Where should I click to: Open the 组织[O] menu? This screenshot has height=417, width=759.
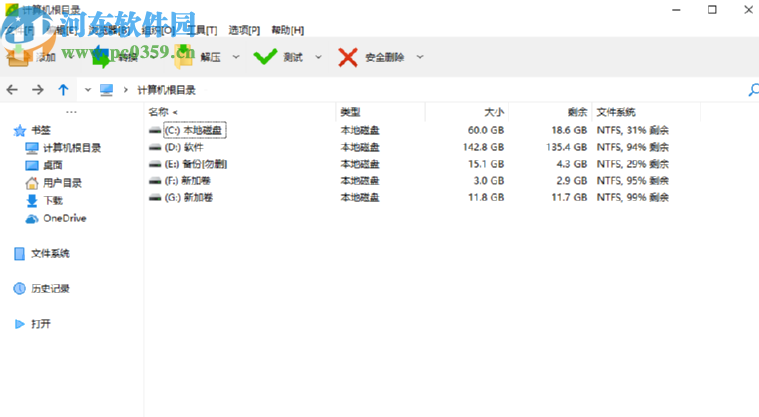pyautogui.click(x=158, y=30)
